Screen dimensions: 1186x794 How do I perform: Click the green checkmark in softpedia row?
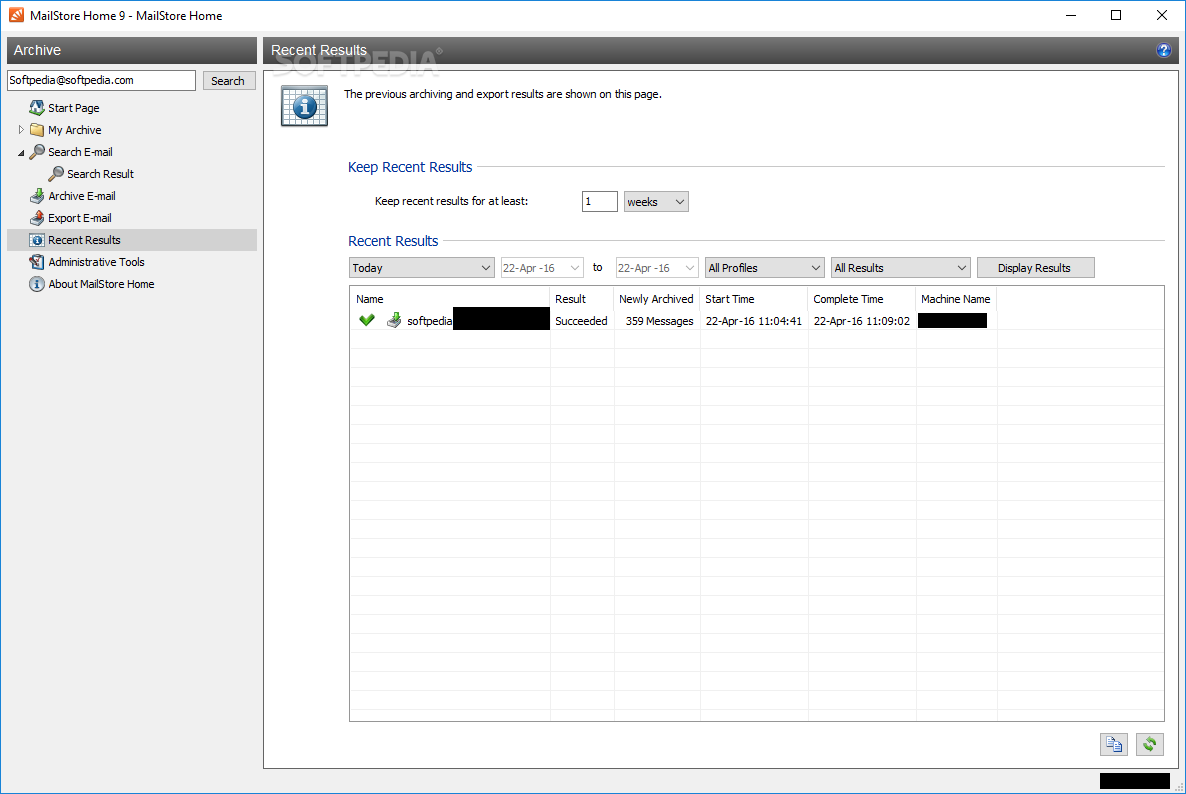[x=367, y=320]
